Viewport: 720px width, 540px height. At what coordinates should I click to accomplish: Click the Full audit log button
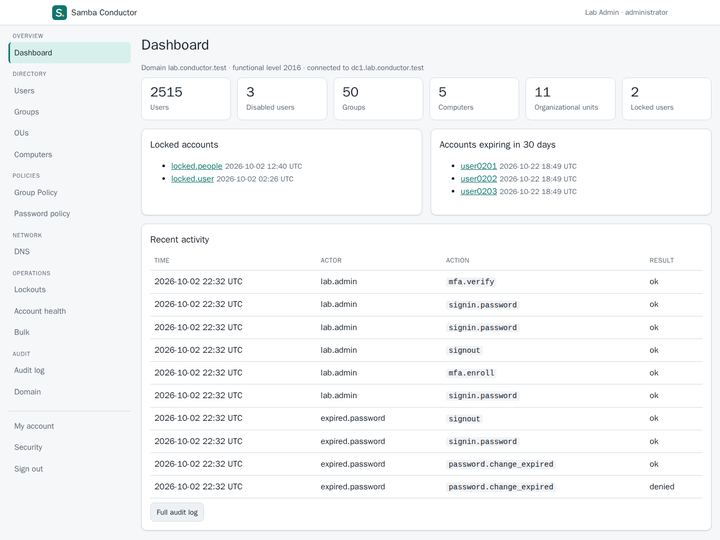tap(177, 512)
